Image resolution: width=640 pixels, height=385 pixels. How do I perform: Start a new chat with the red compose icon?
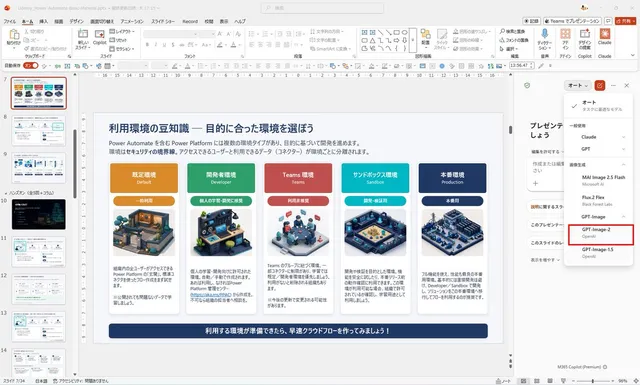(x=600, y=85)
